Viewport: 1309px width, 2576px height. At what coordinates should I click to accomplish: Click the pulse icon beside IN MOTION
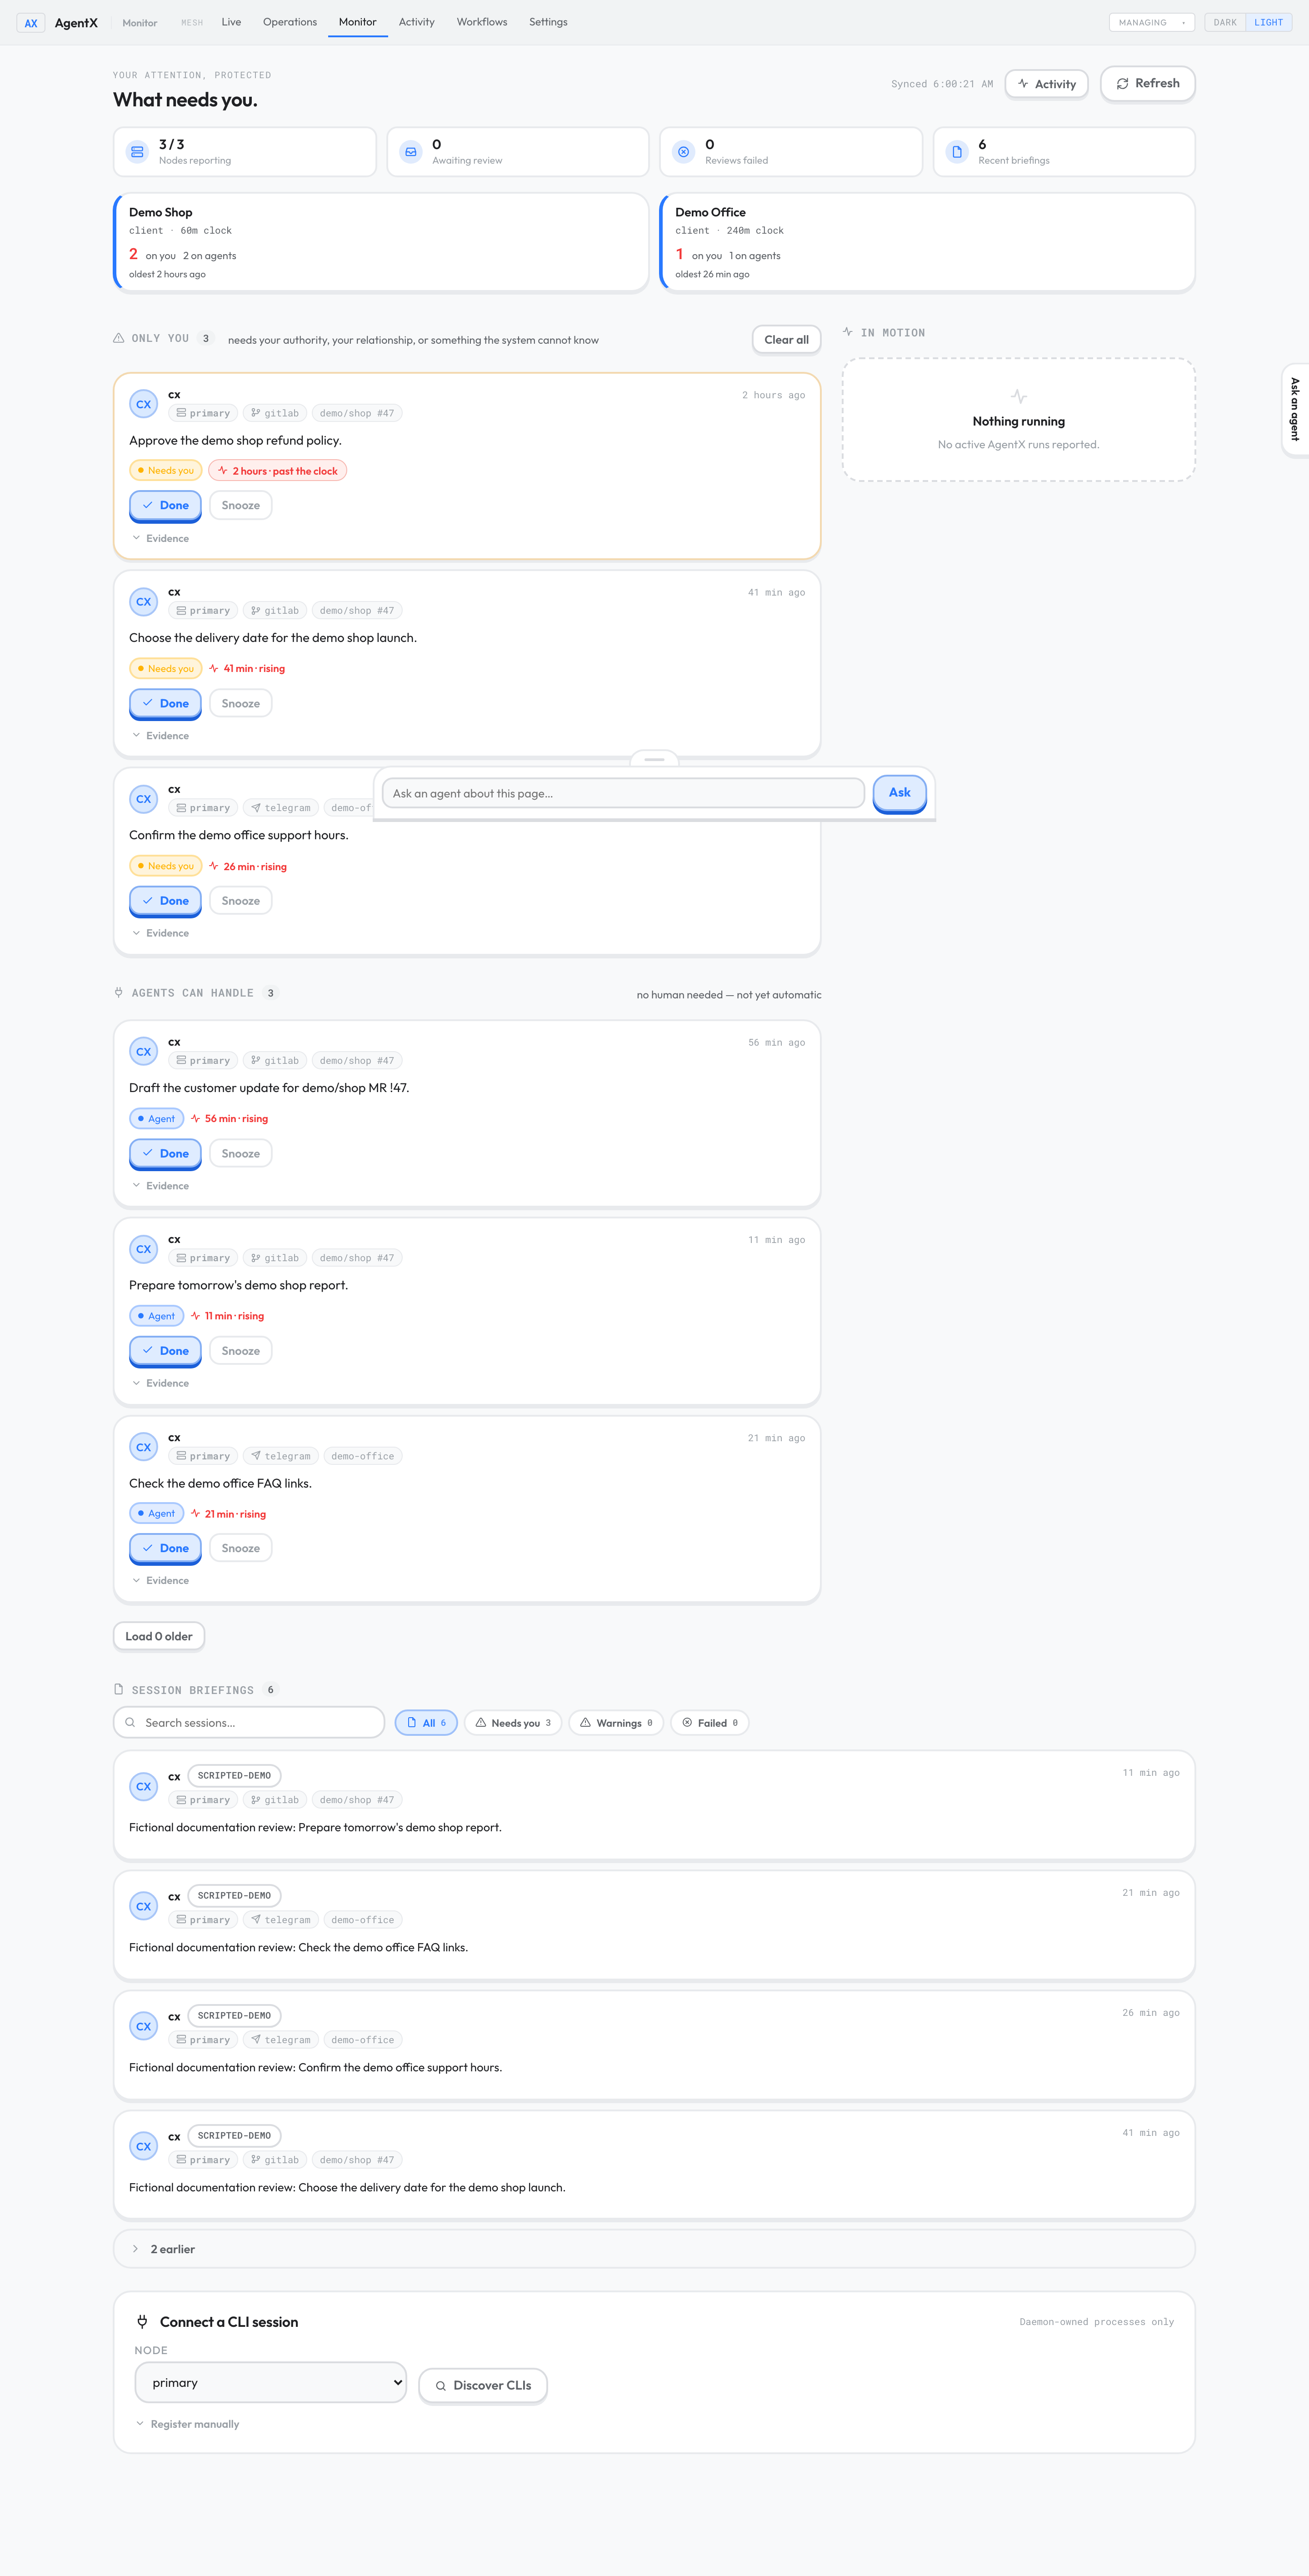click(x=848, y=332)
